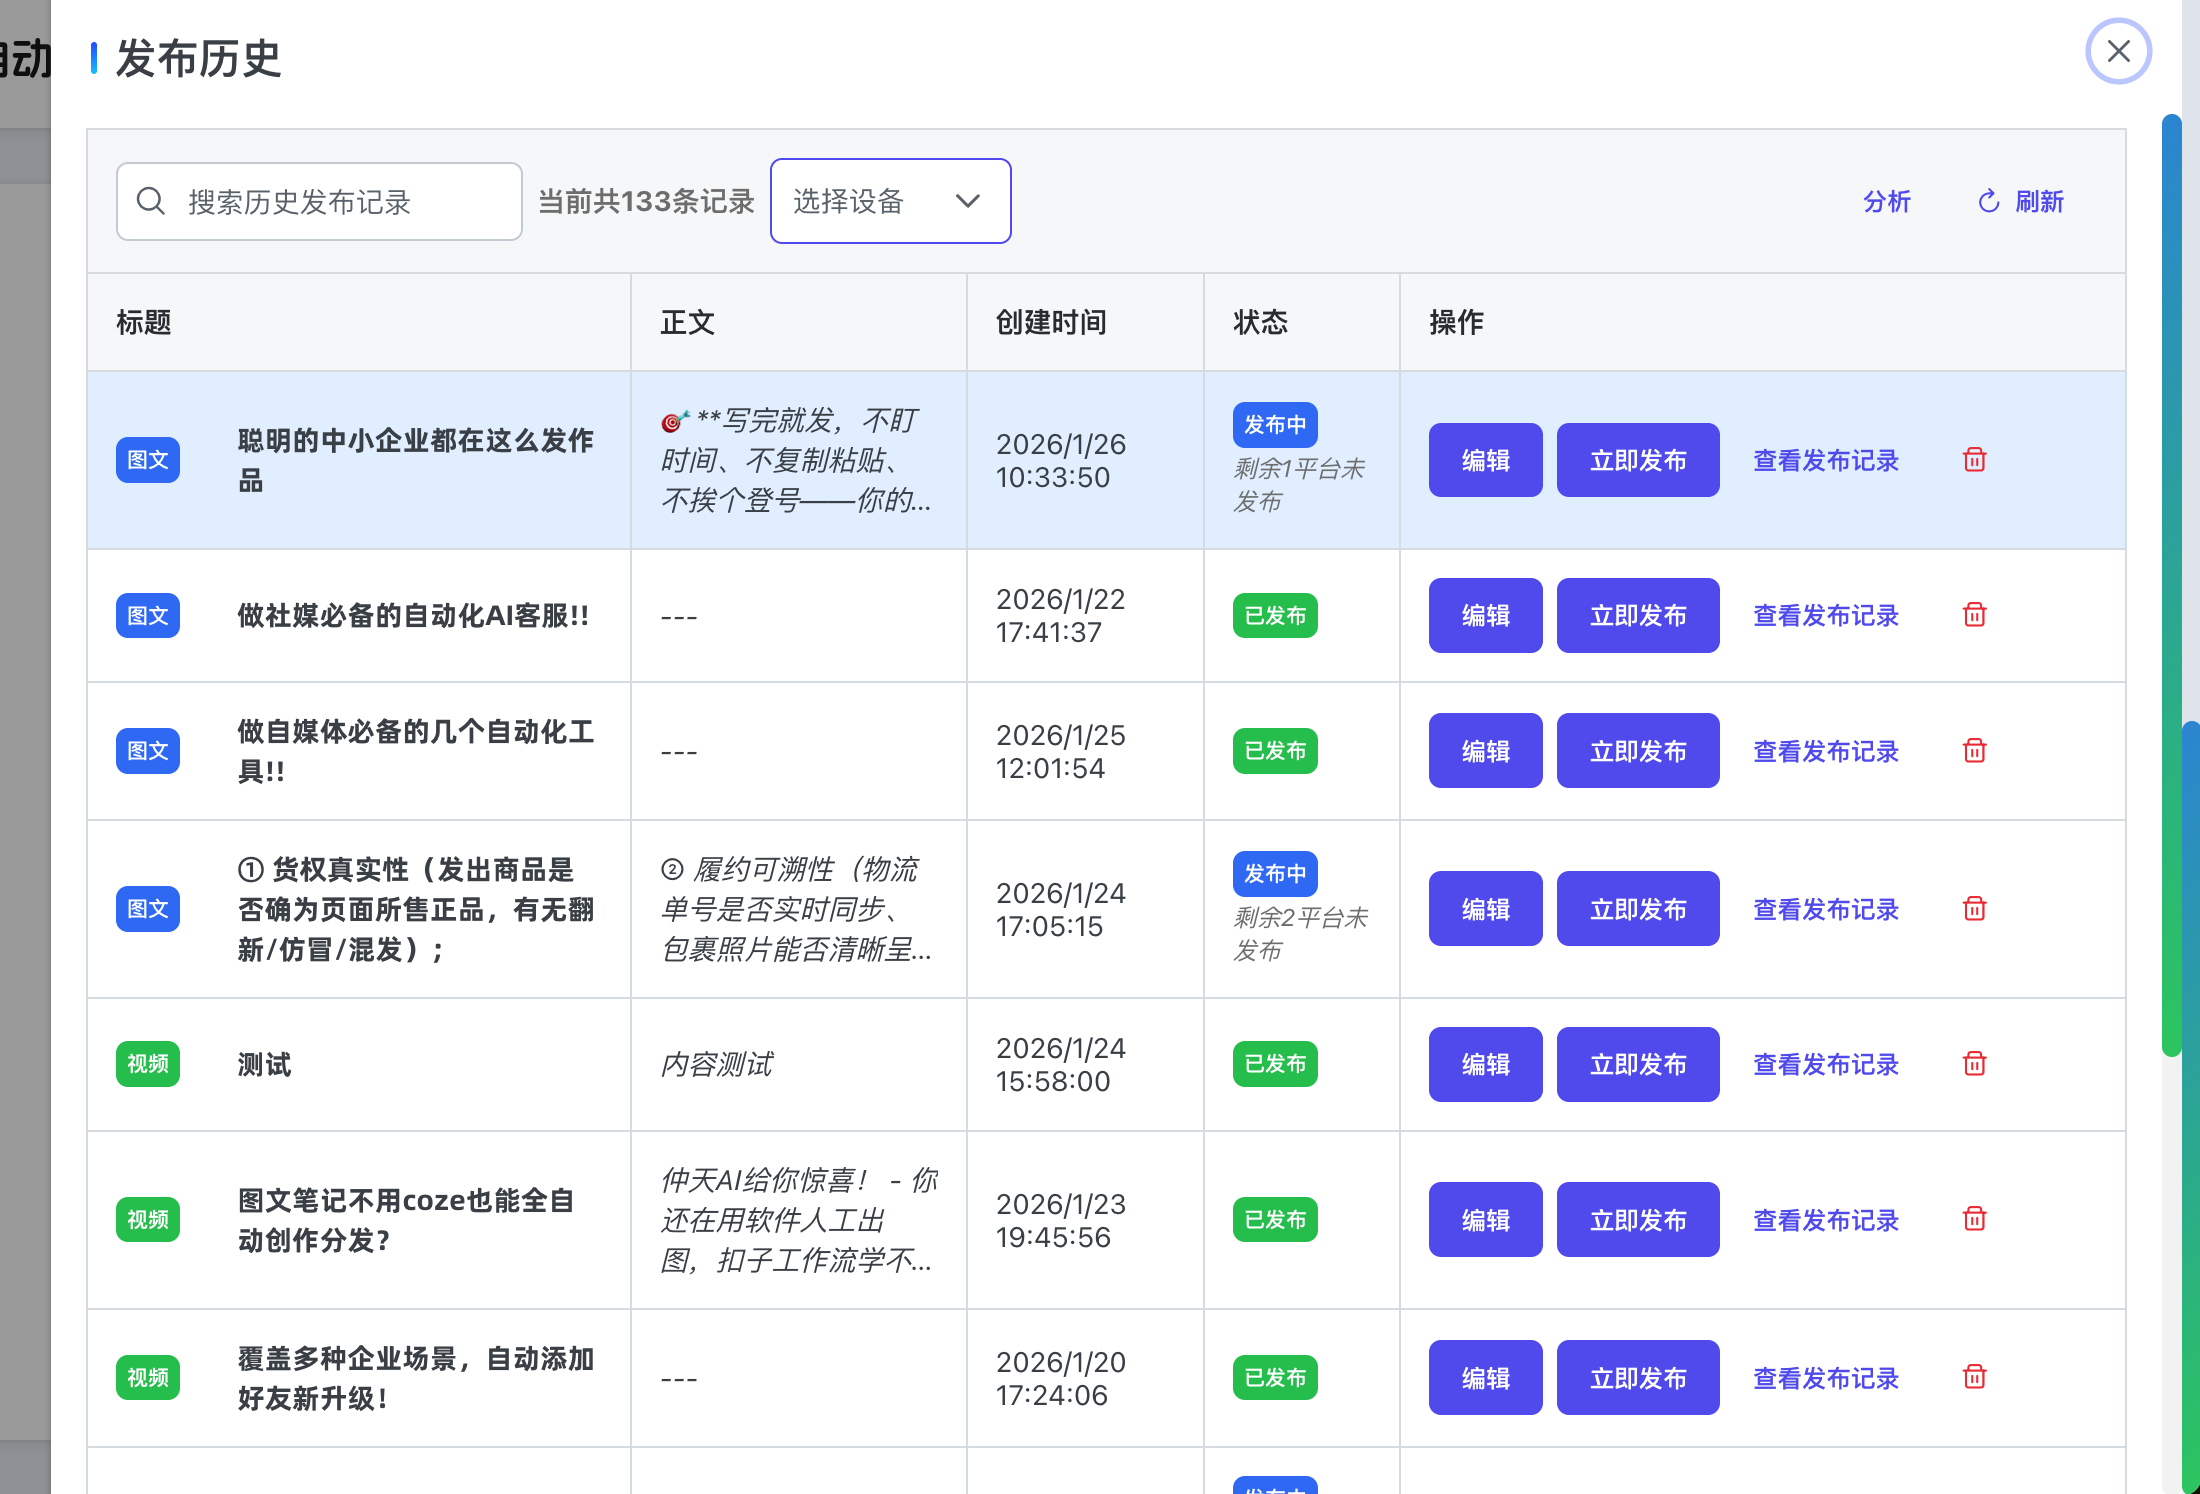Click the chevron arrow in 选择设备
This screenshot has height=1494, width=2200.
[x=967, y=201]
